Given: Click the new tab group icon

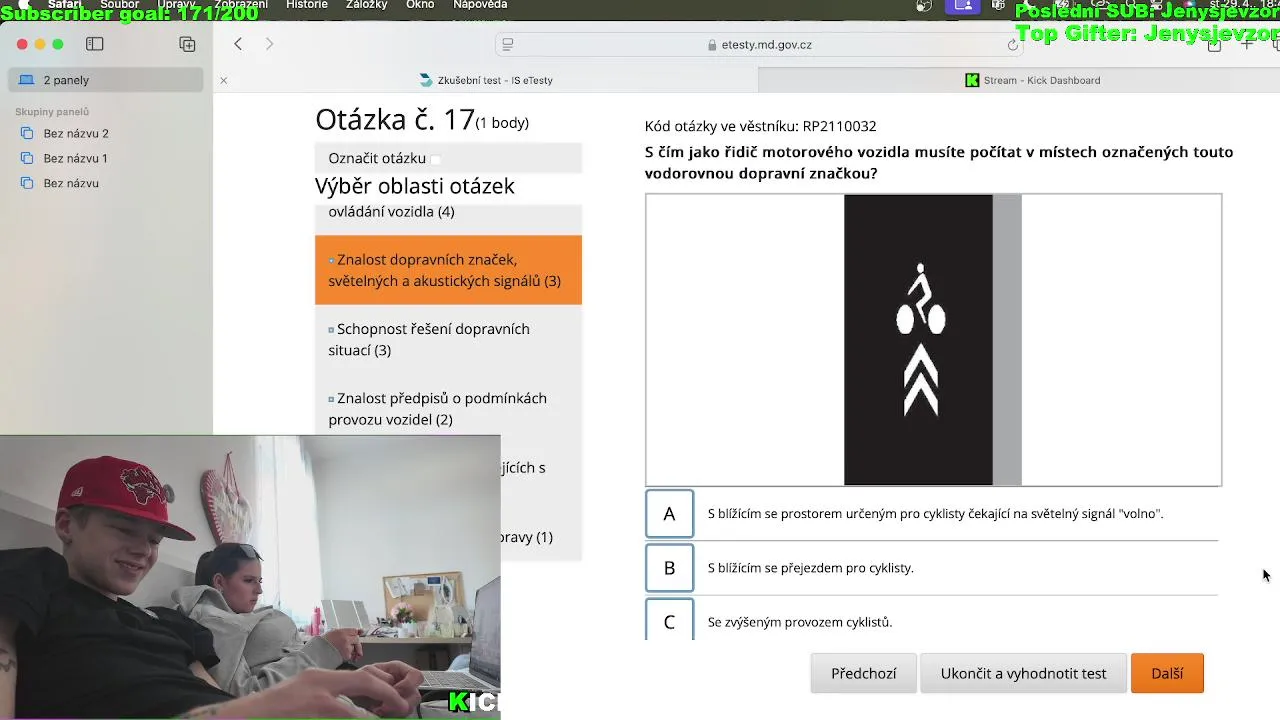Looking at the screenshot, I should coord(187,44).
